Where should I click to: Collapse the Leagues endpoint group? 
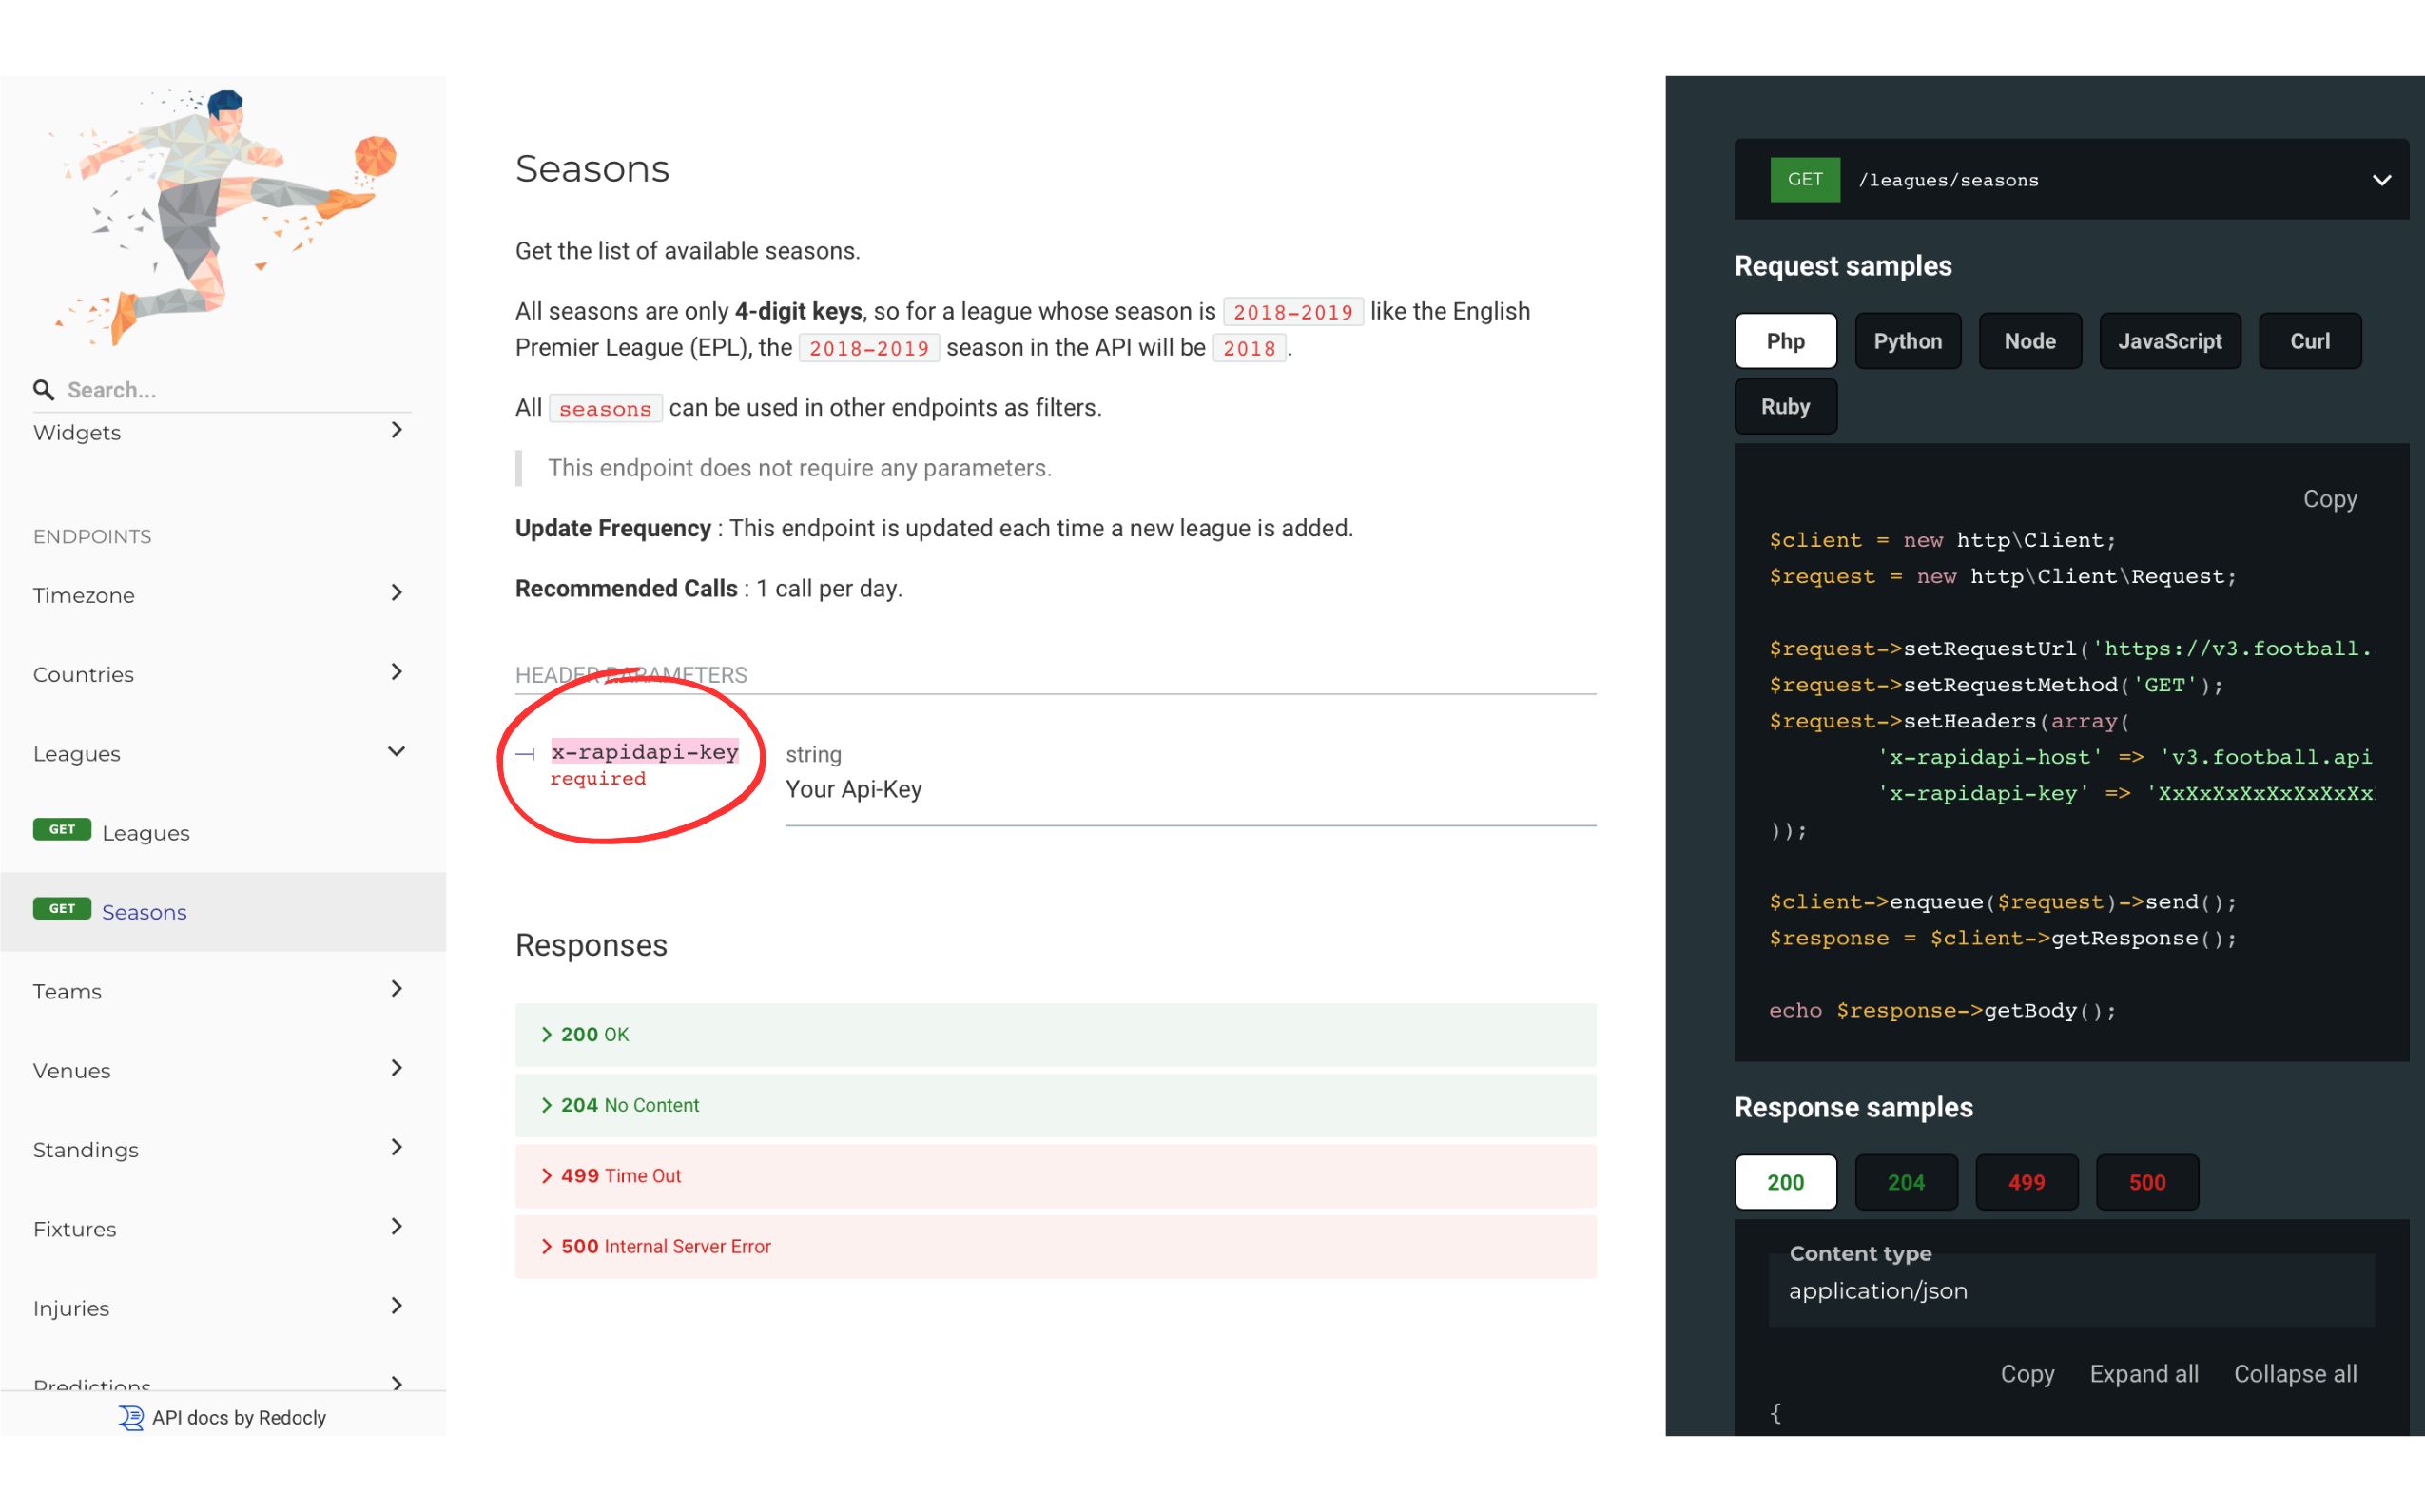222,753
